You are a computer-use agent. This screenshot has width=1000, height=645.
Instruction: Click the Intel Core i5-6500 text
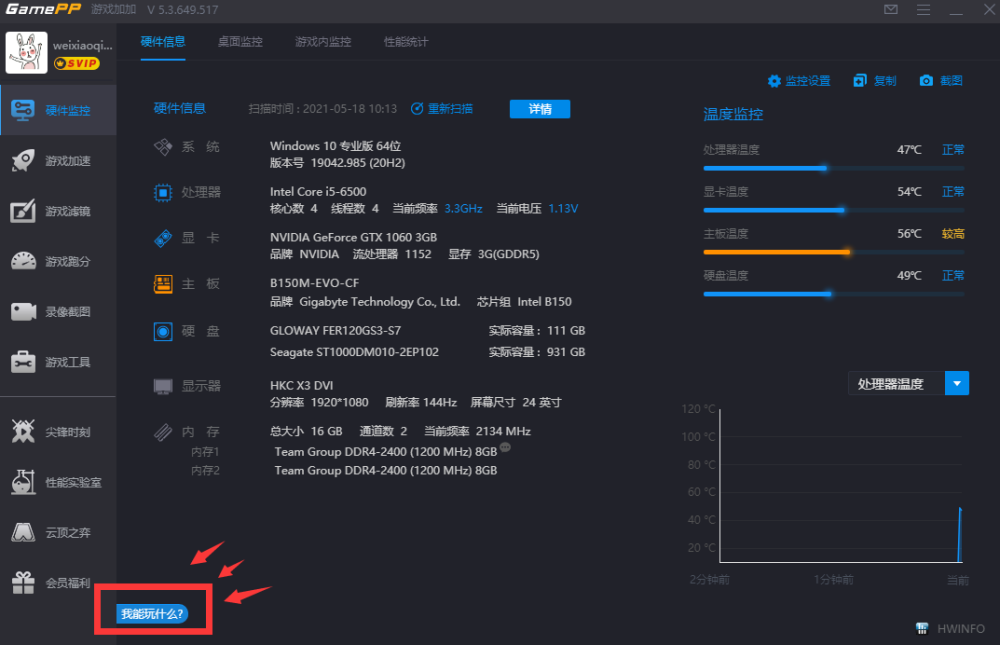click(318, 191)
